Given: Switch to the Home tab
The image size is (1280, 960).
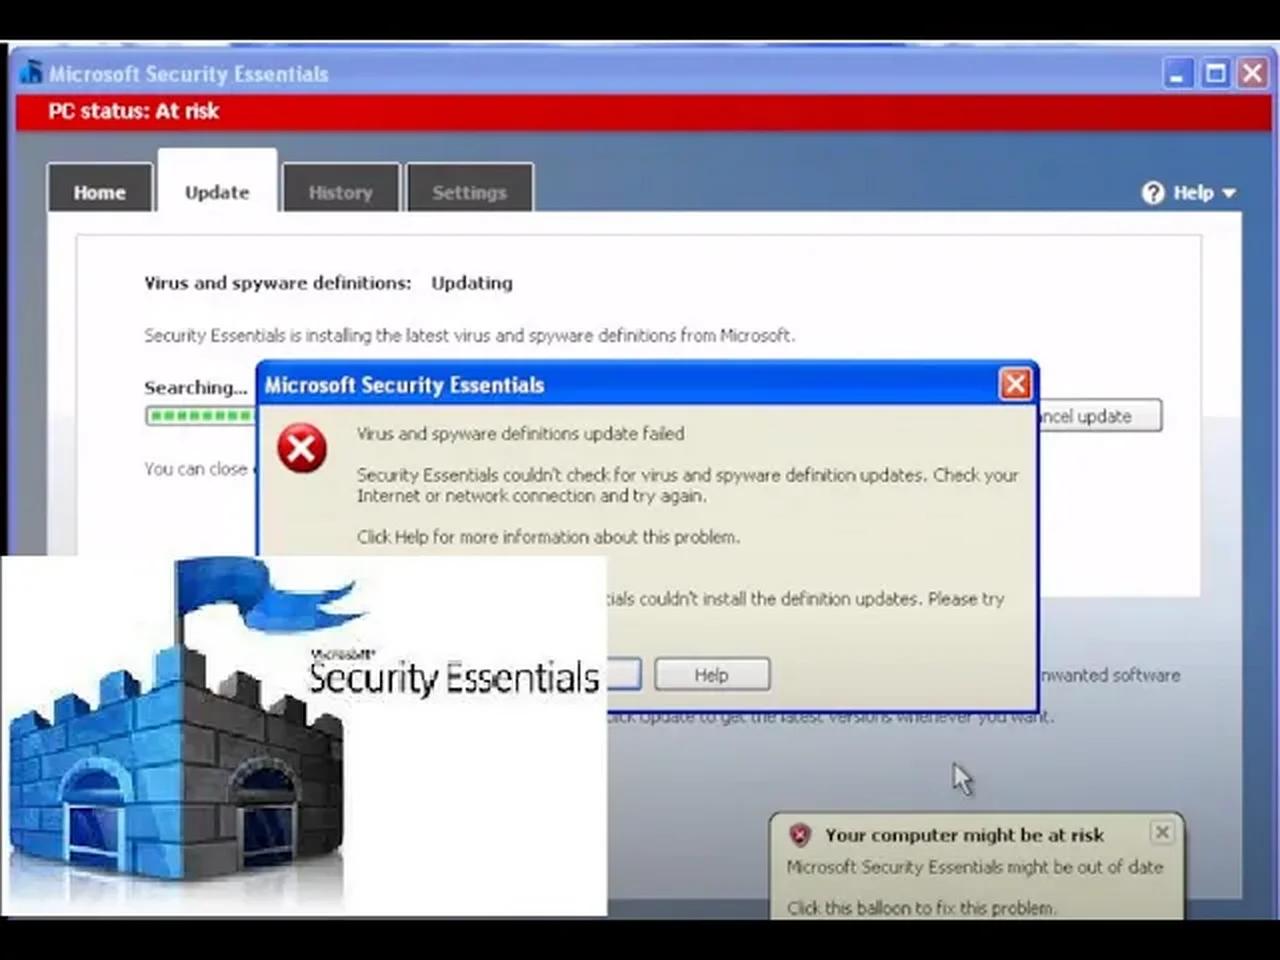Looking at the screenshot, I should click(99, 192).
